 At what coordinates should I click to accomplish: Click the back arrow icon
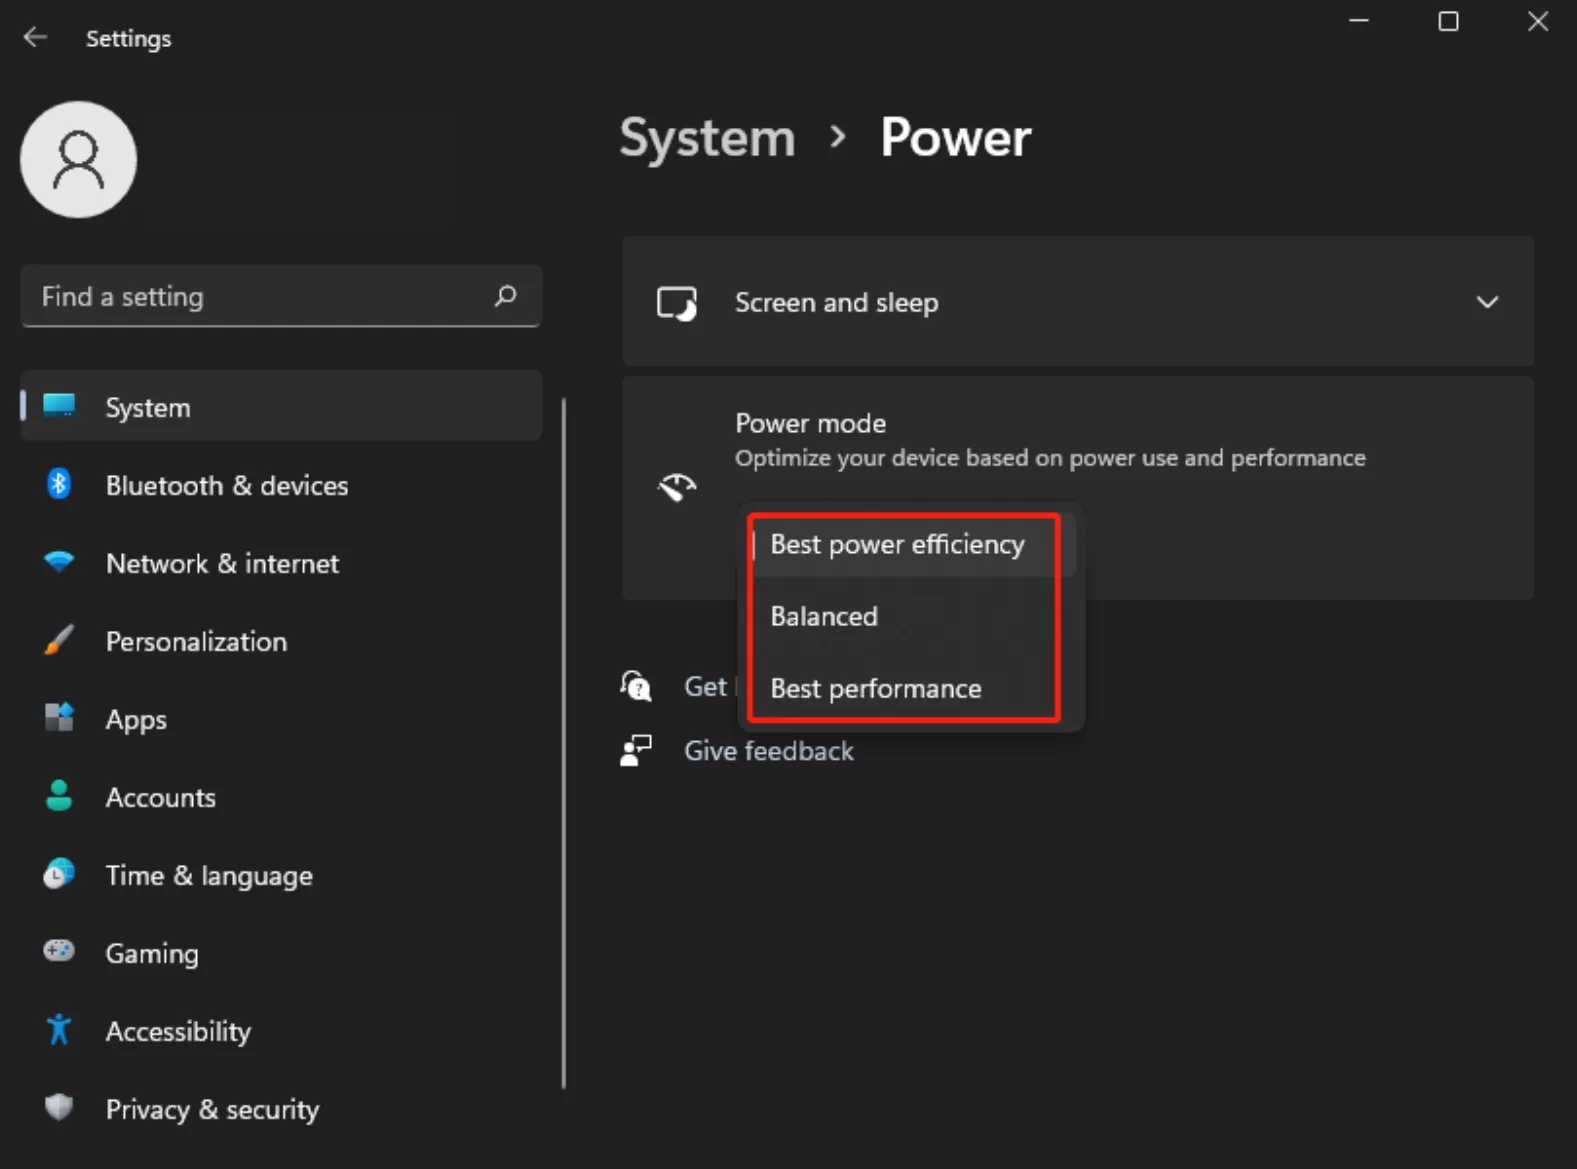click(35, 38)
